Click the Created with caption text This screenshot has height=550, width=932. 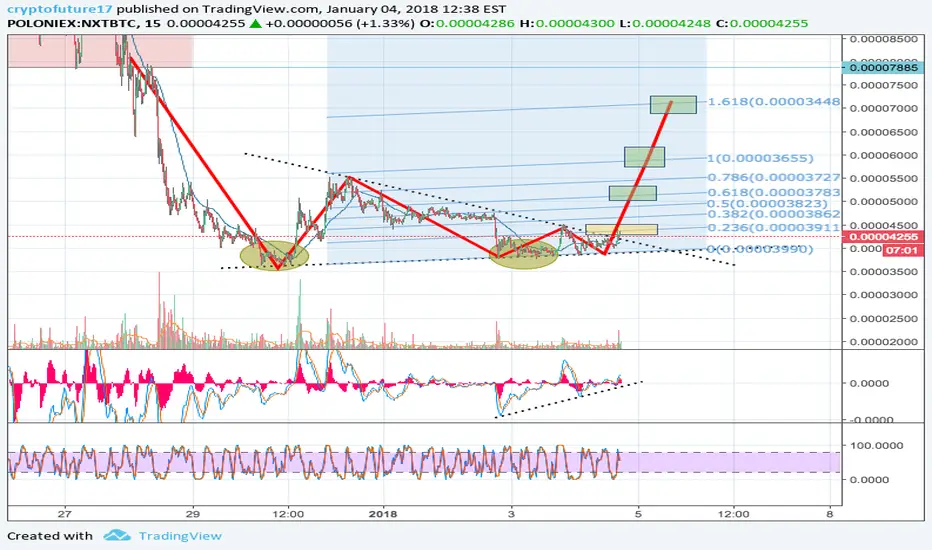pyautogui.click(x=50, y=536)
